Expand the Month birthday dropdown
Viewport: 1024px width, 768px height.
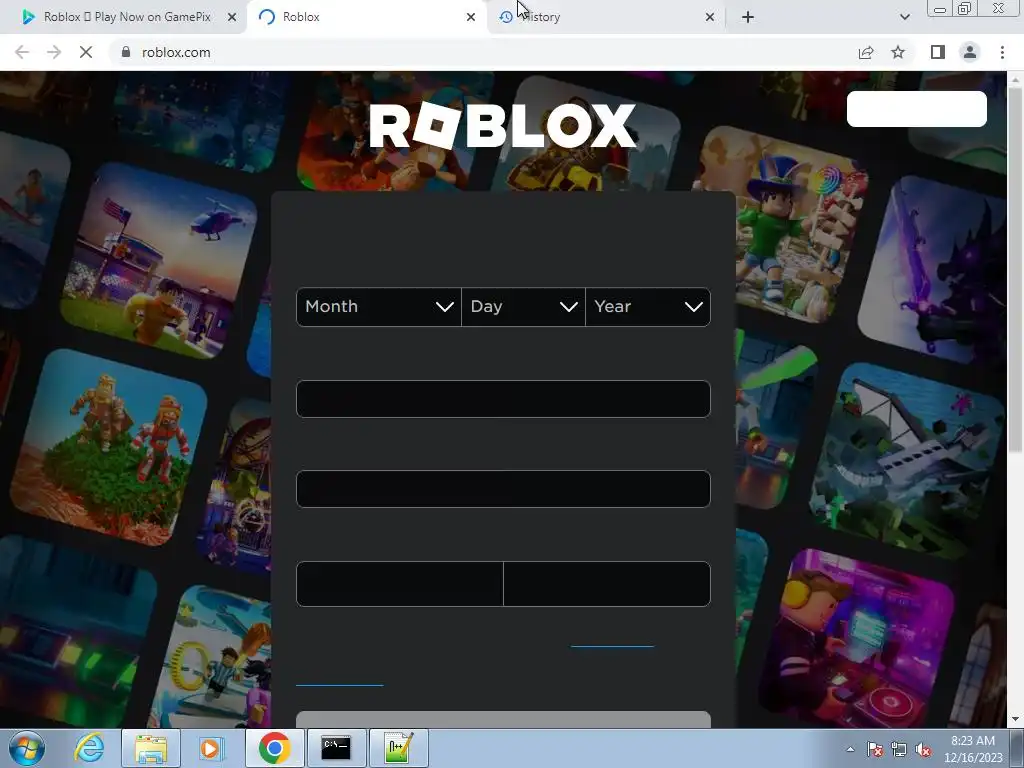coord(379,307)
